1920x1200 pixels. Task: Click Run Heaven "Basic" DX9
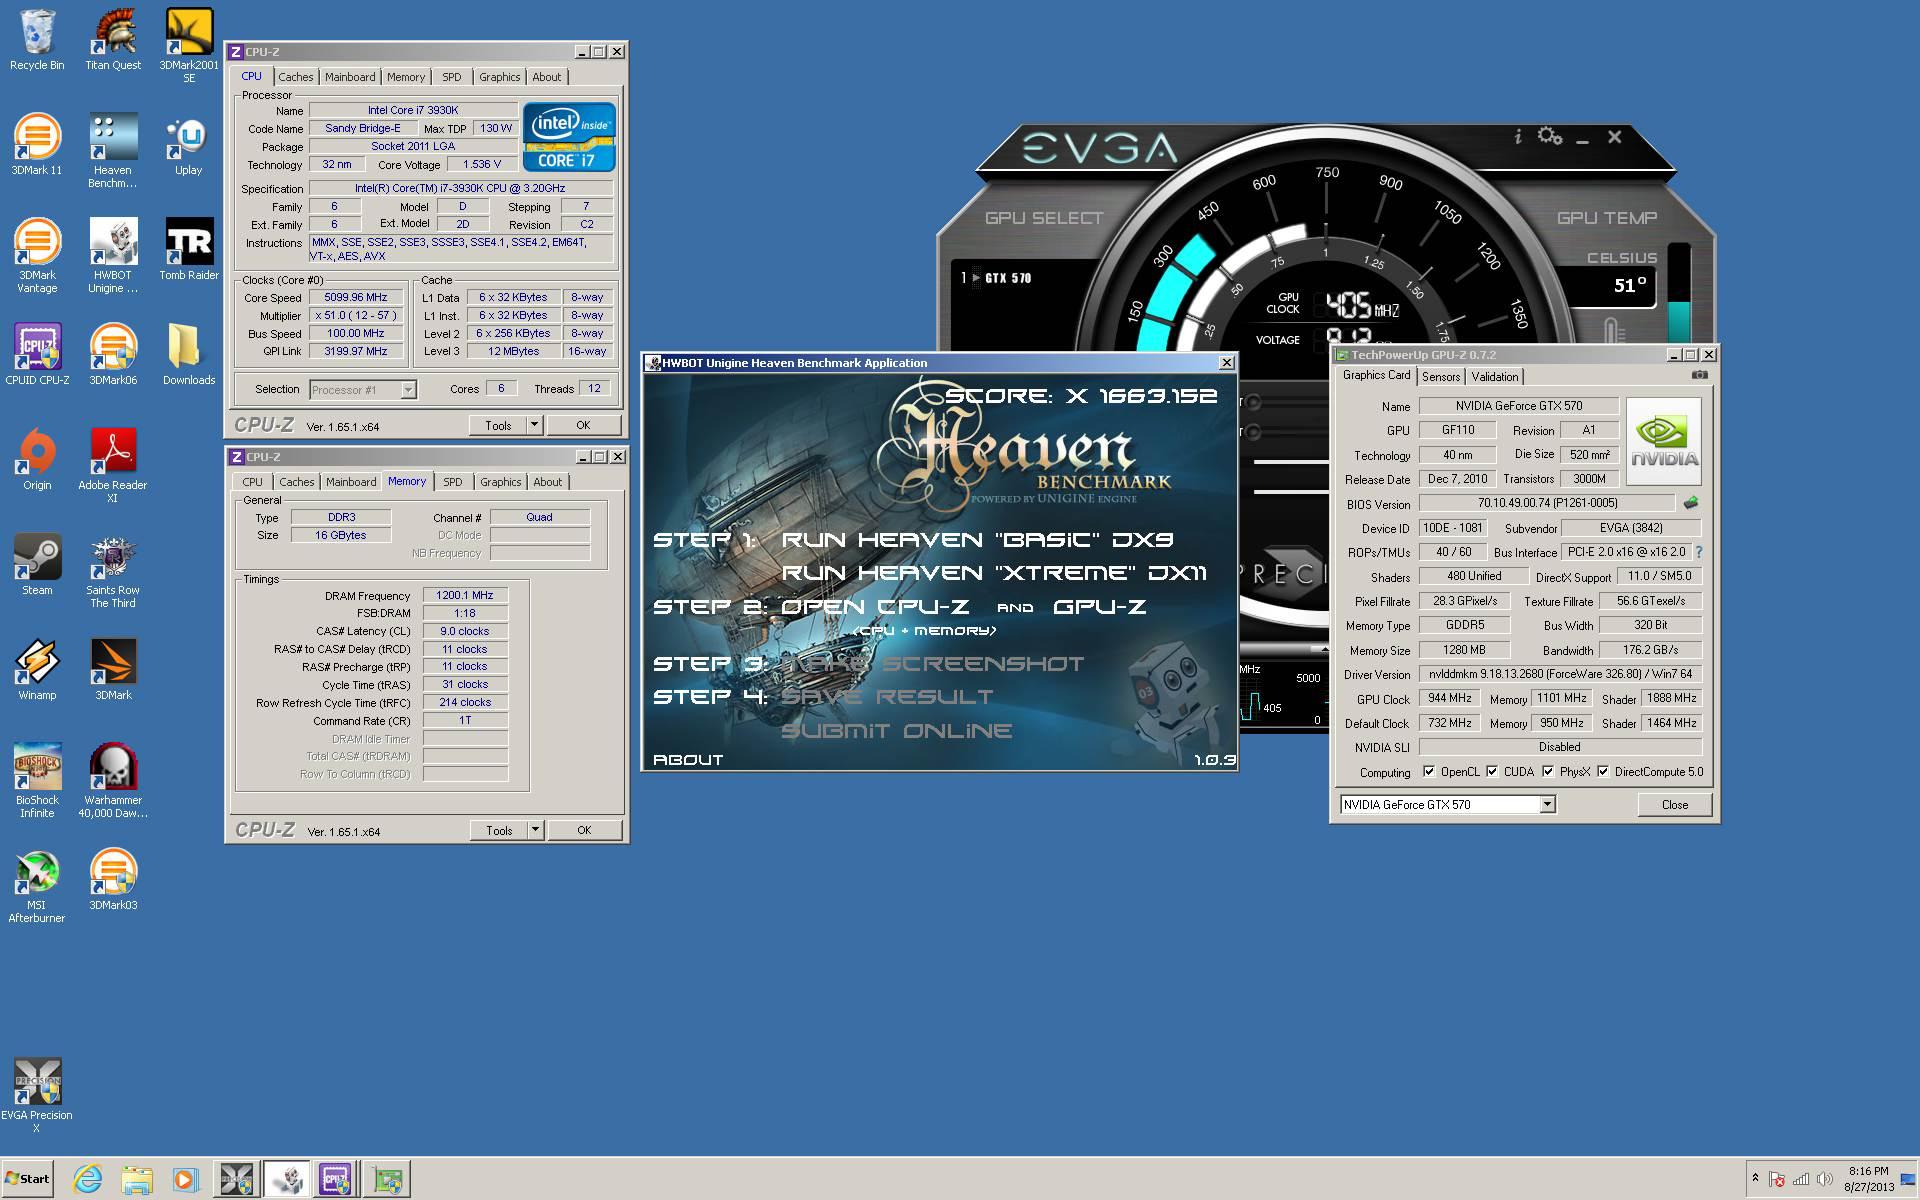click(976, 540)
